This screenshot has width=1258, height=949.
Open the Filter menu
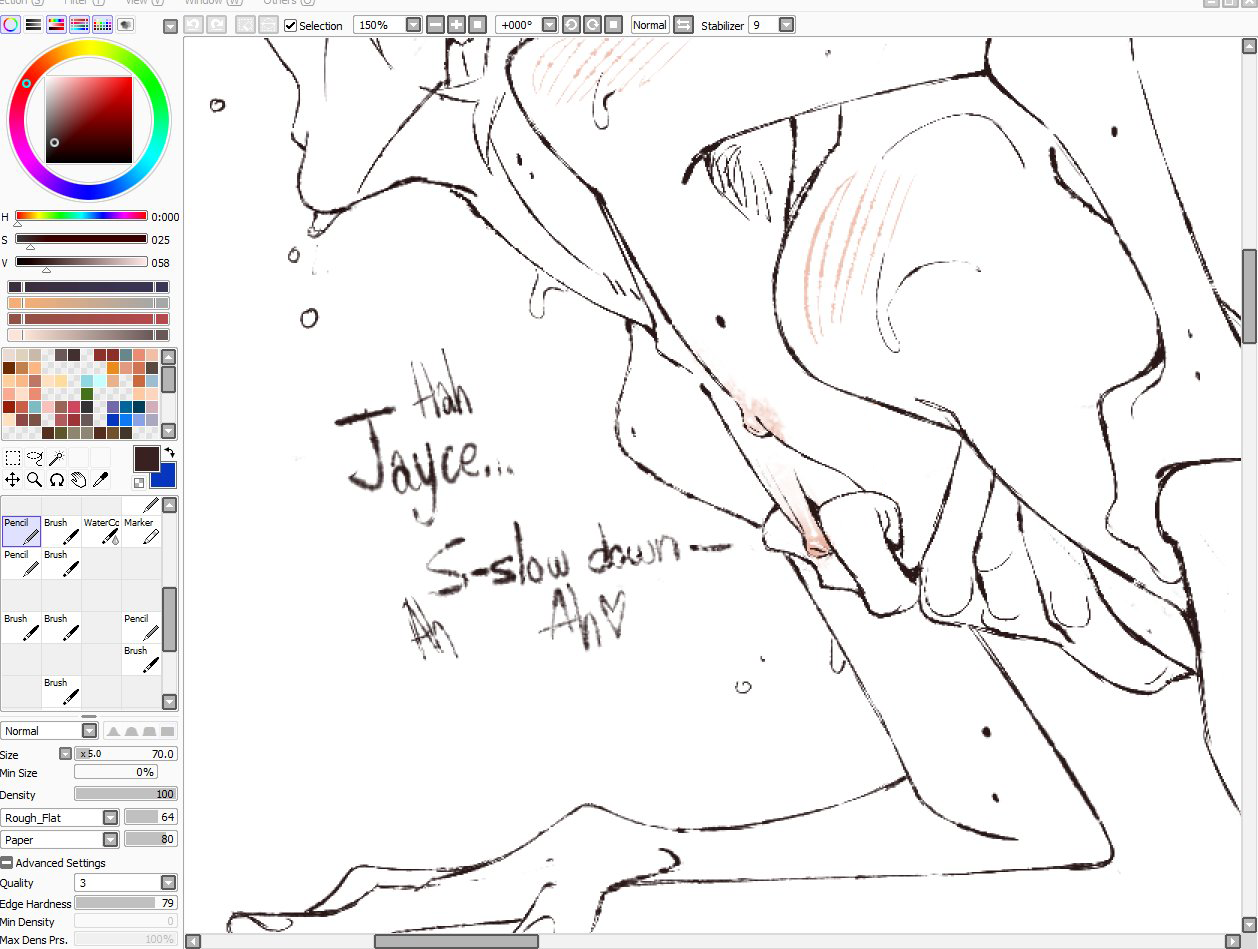click(x=84, y=3)
